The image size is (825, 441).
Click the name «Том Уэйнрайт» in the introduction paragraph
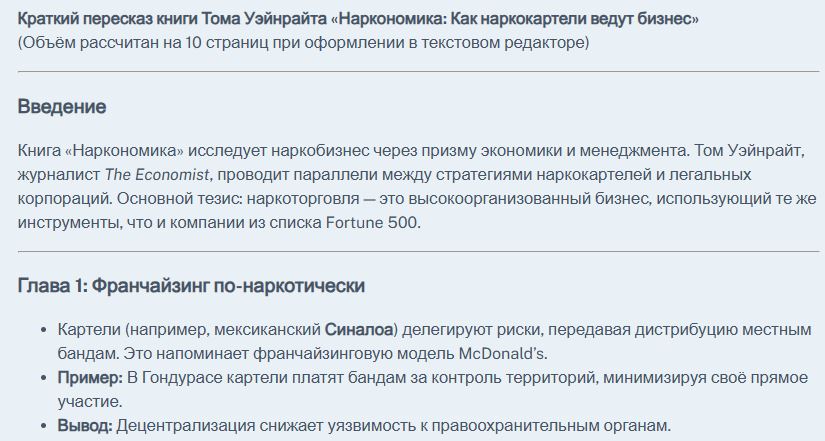click(749, 151)
